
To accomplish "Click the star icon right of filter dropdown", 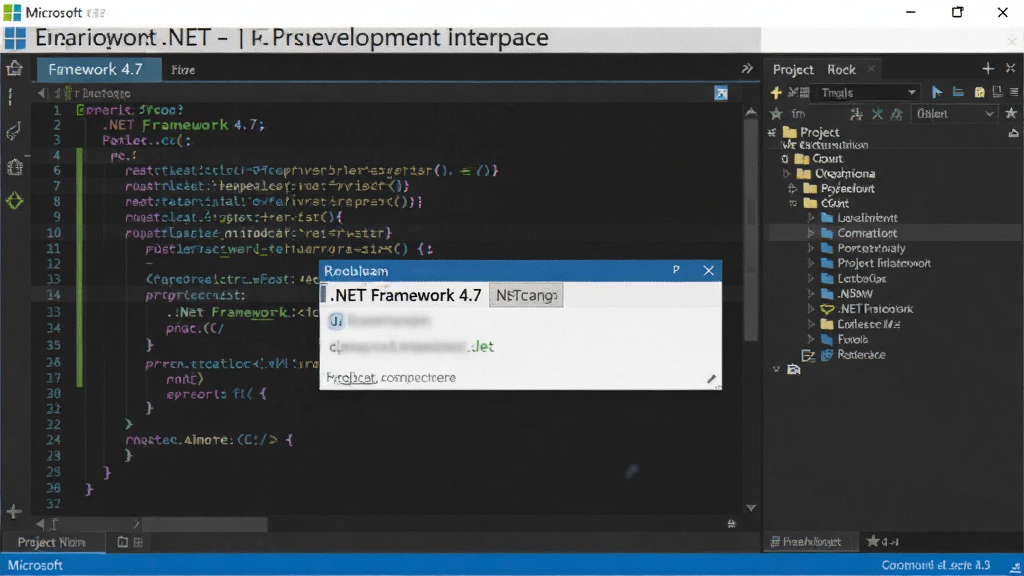I will click(x=1011, y=114).
